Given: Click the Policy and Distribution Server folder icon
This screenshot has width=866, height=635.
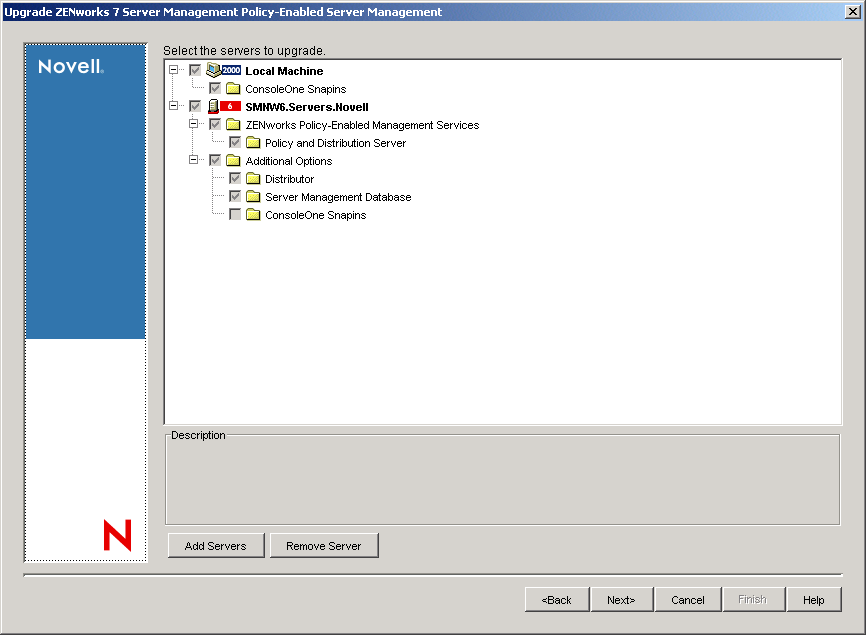Looking at the screenshot, I should pyautogui.click(x=254, y=142).
